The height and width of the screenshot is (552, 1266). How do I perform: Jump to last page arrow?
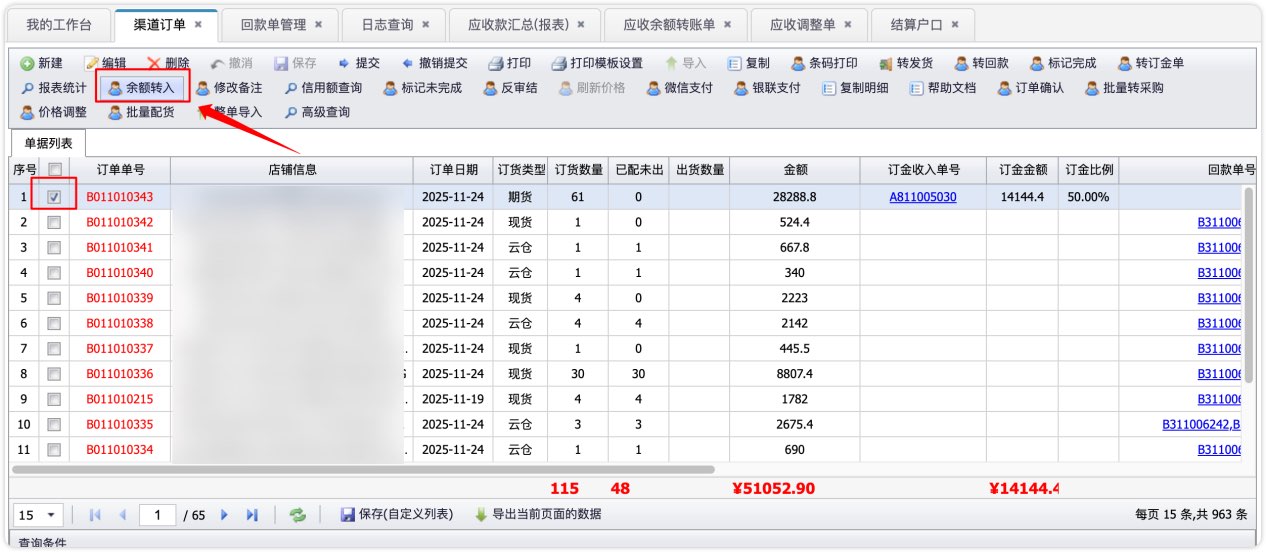(x=252, y=515)
